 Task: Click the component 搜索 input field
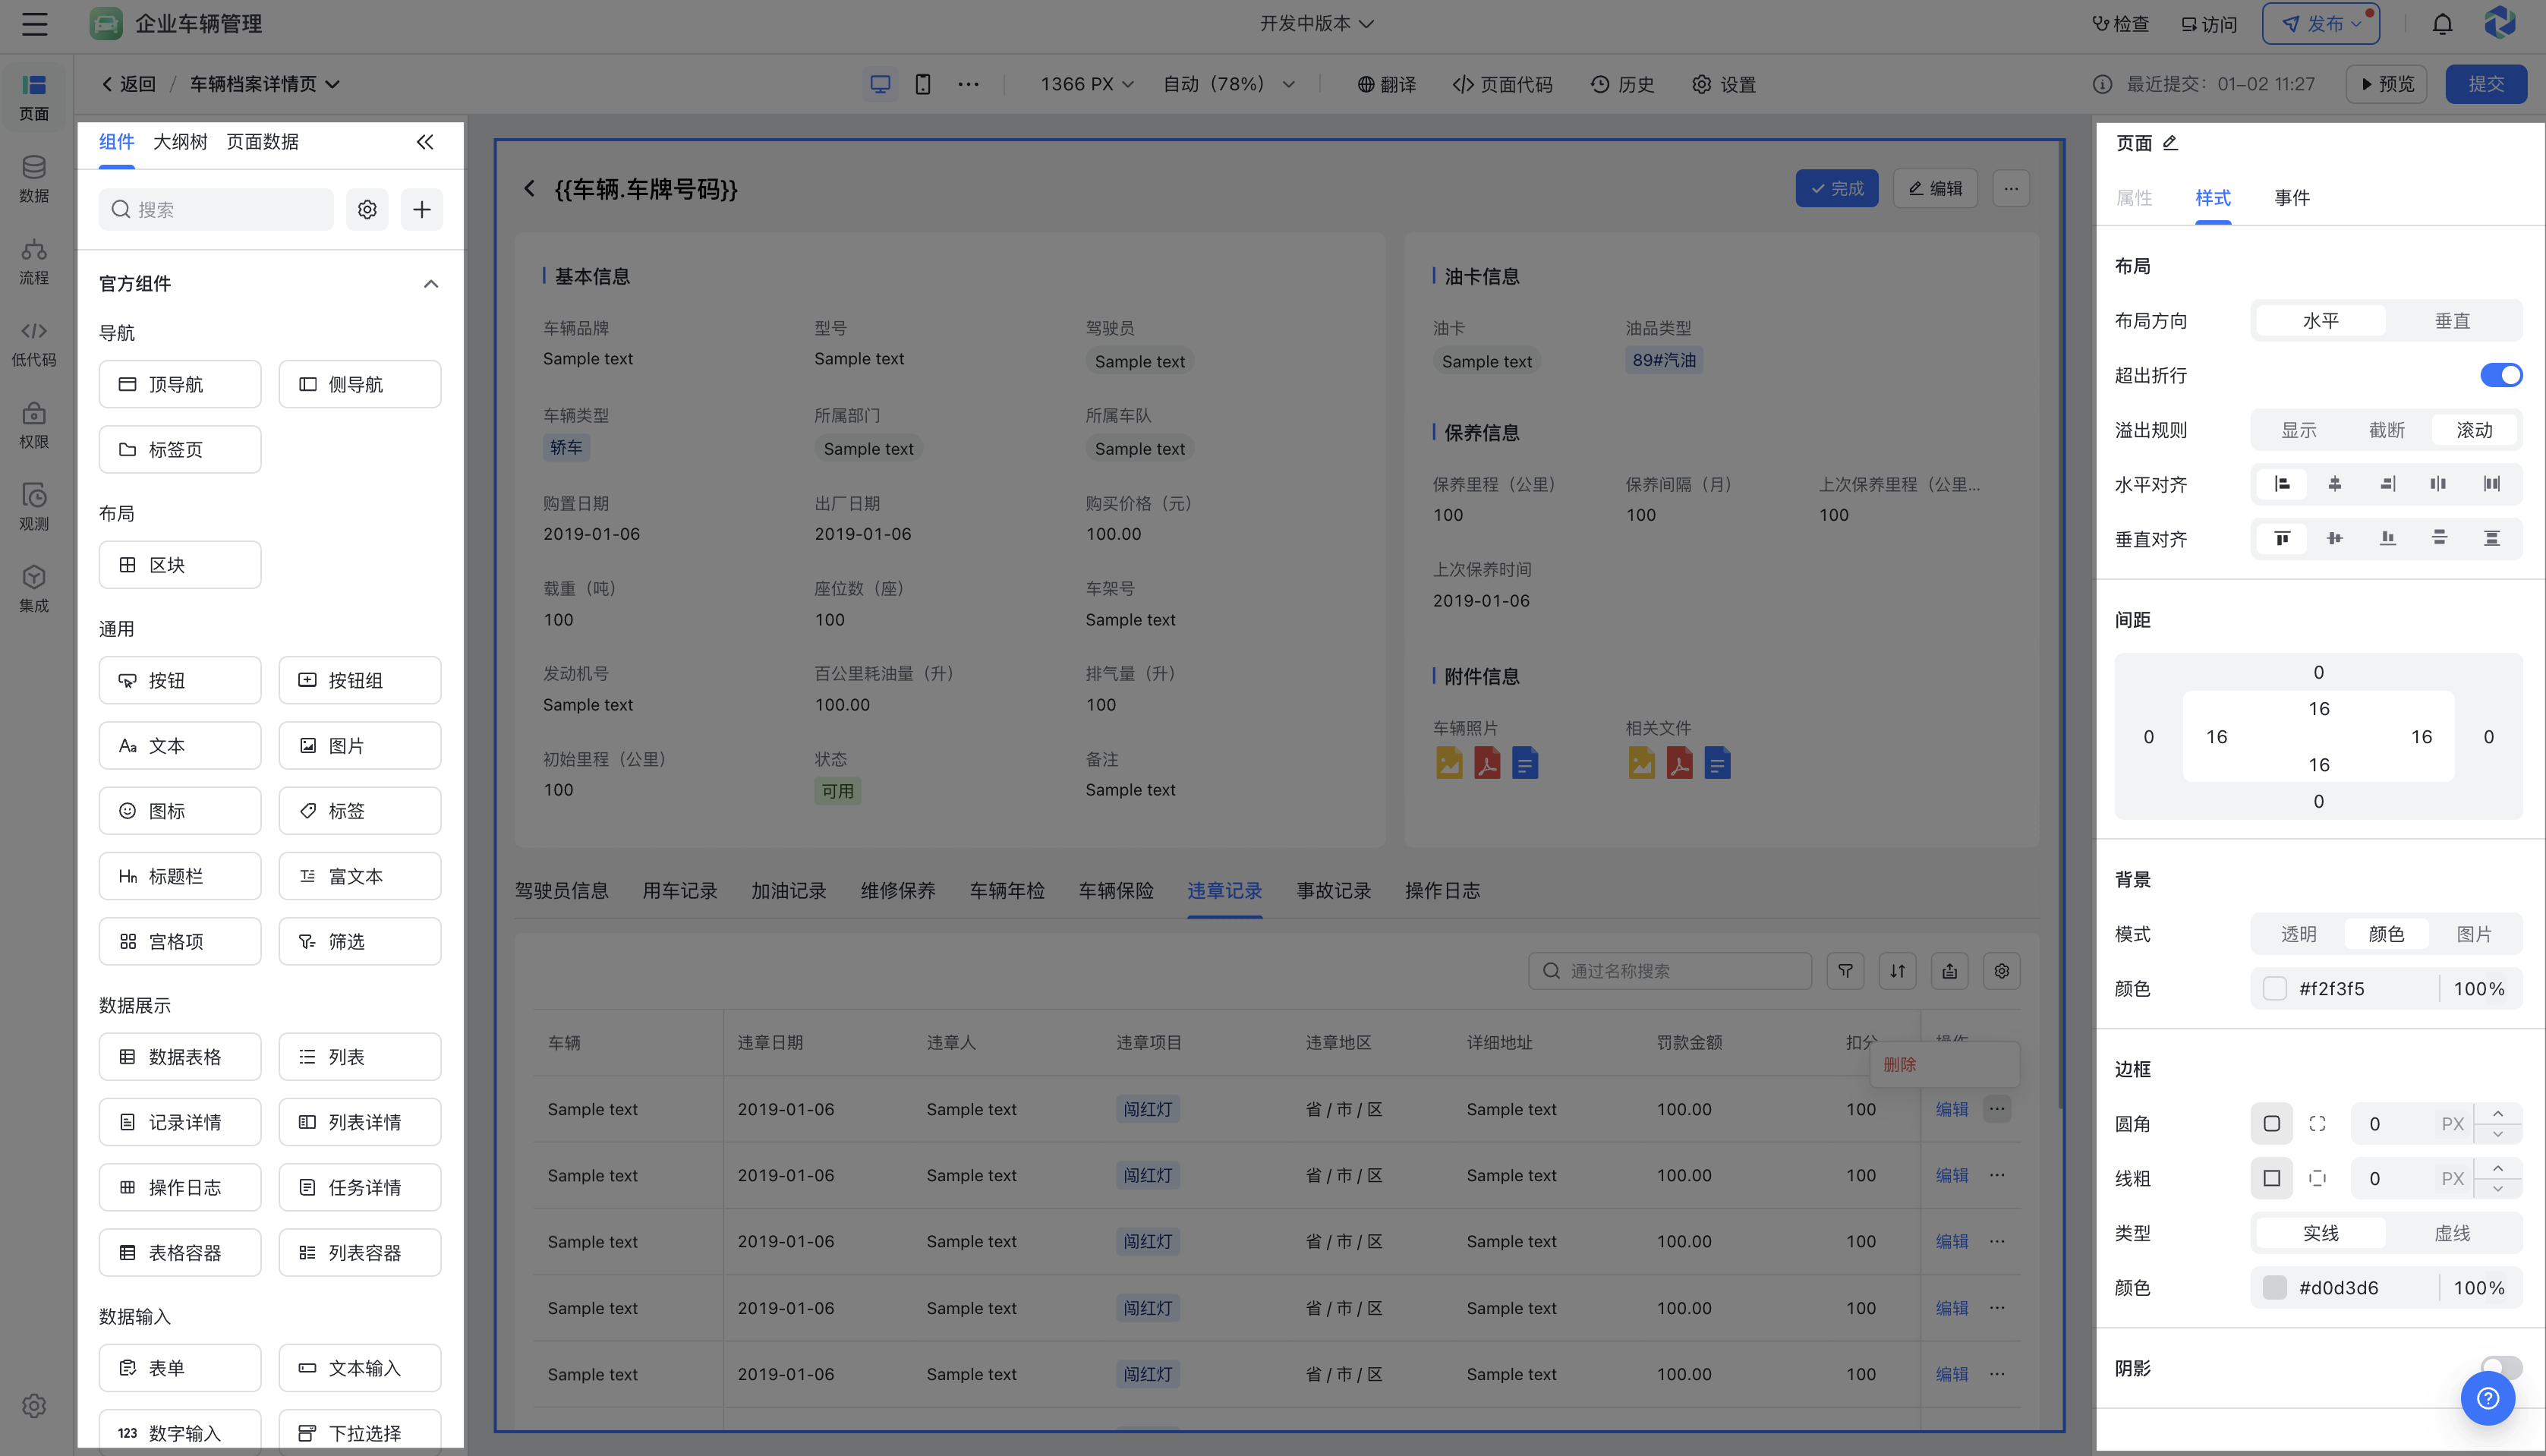point(216,209)
